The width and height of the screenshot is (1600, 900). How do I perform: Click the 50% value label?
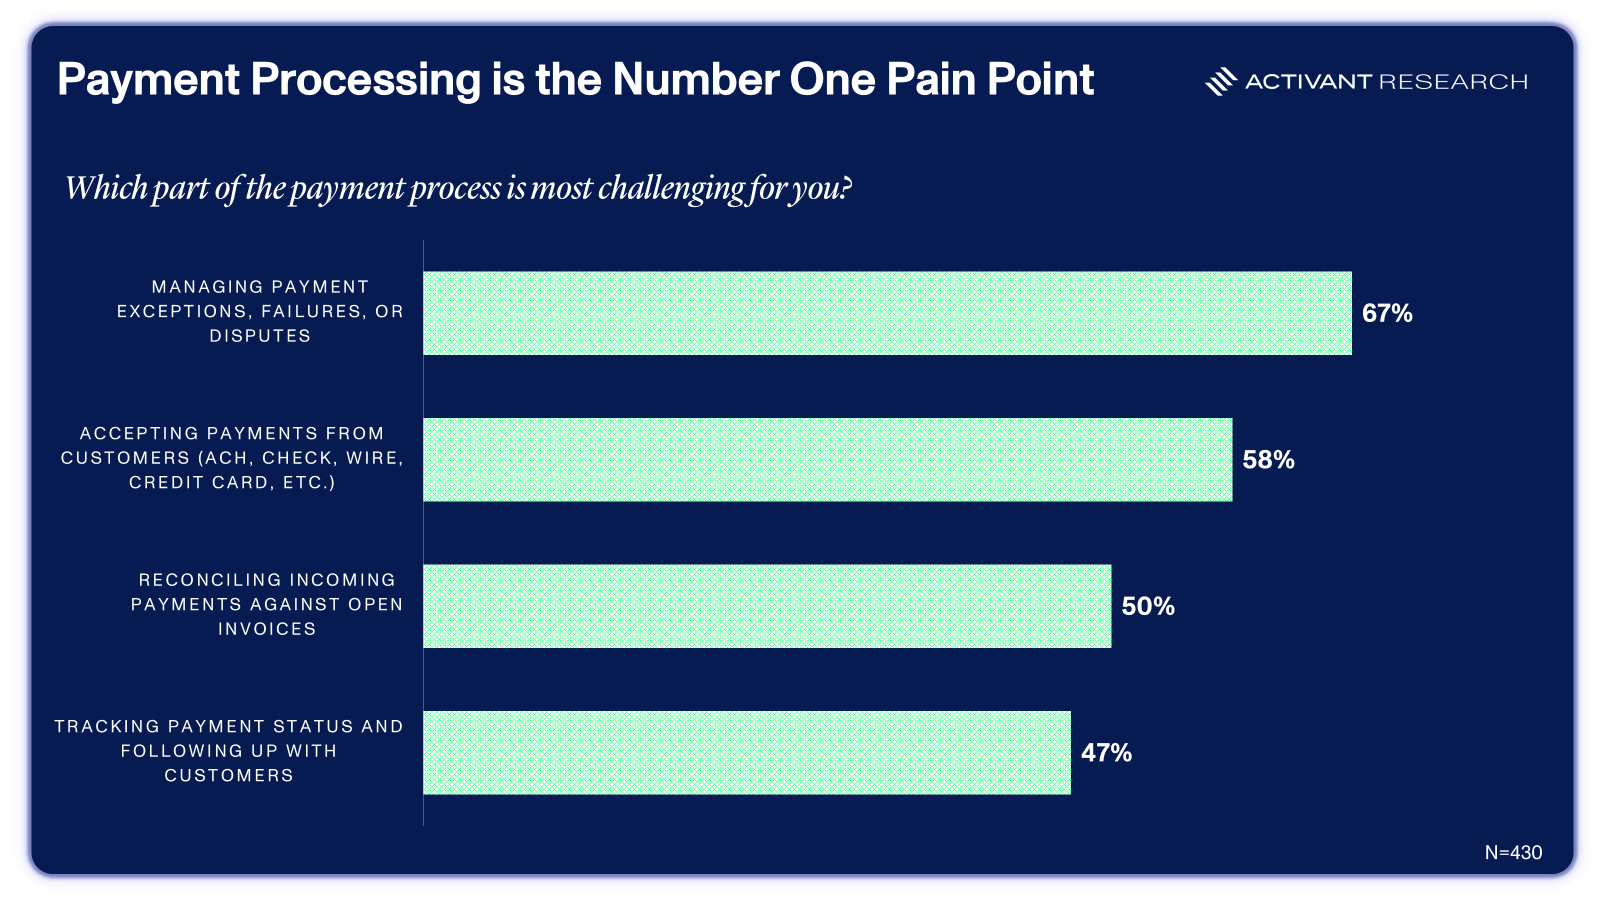tap(1148, 606)
